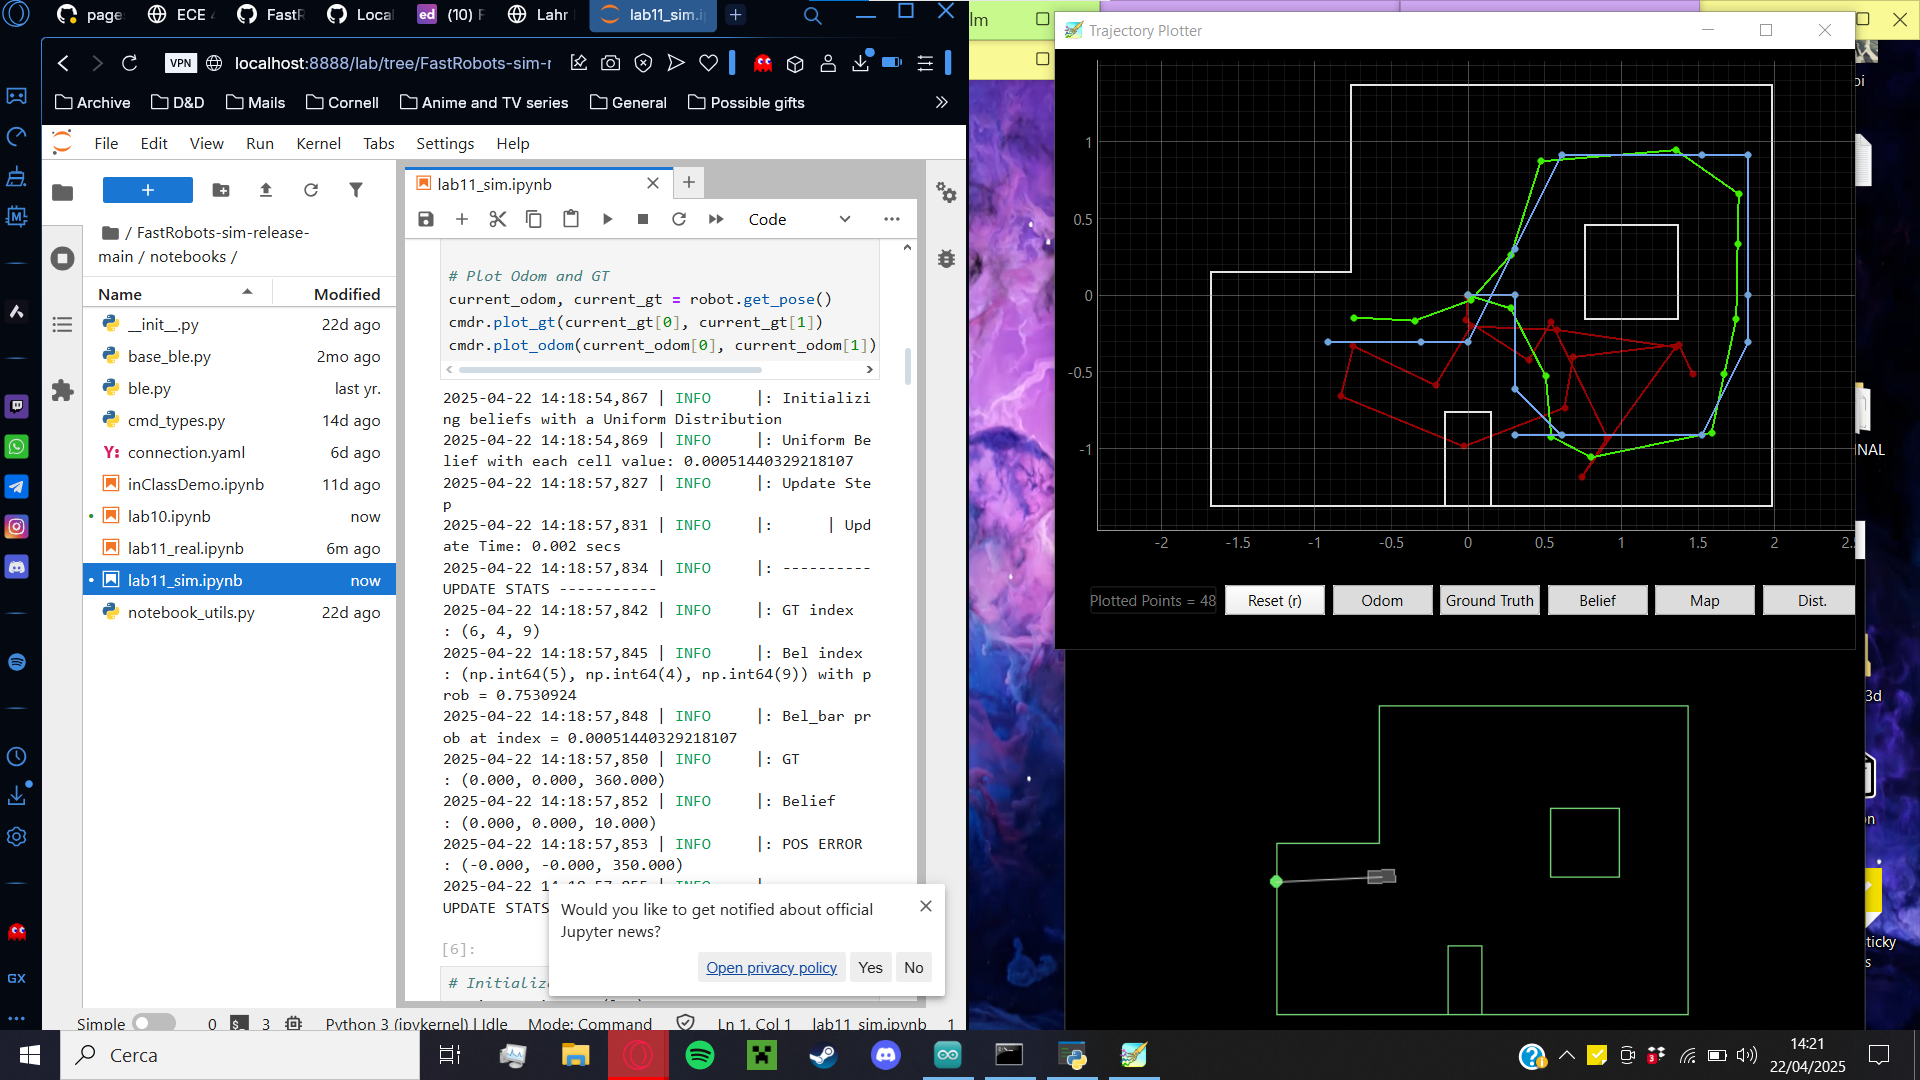Click Open privacy policy link

pyautogui.click(x=771, y=967)
